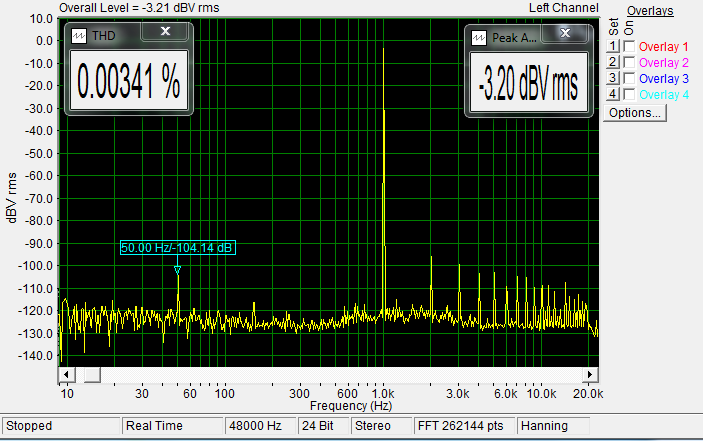Enable the Overlay 4 checkbox

[629, 95]
